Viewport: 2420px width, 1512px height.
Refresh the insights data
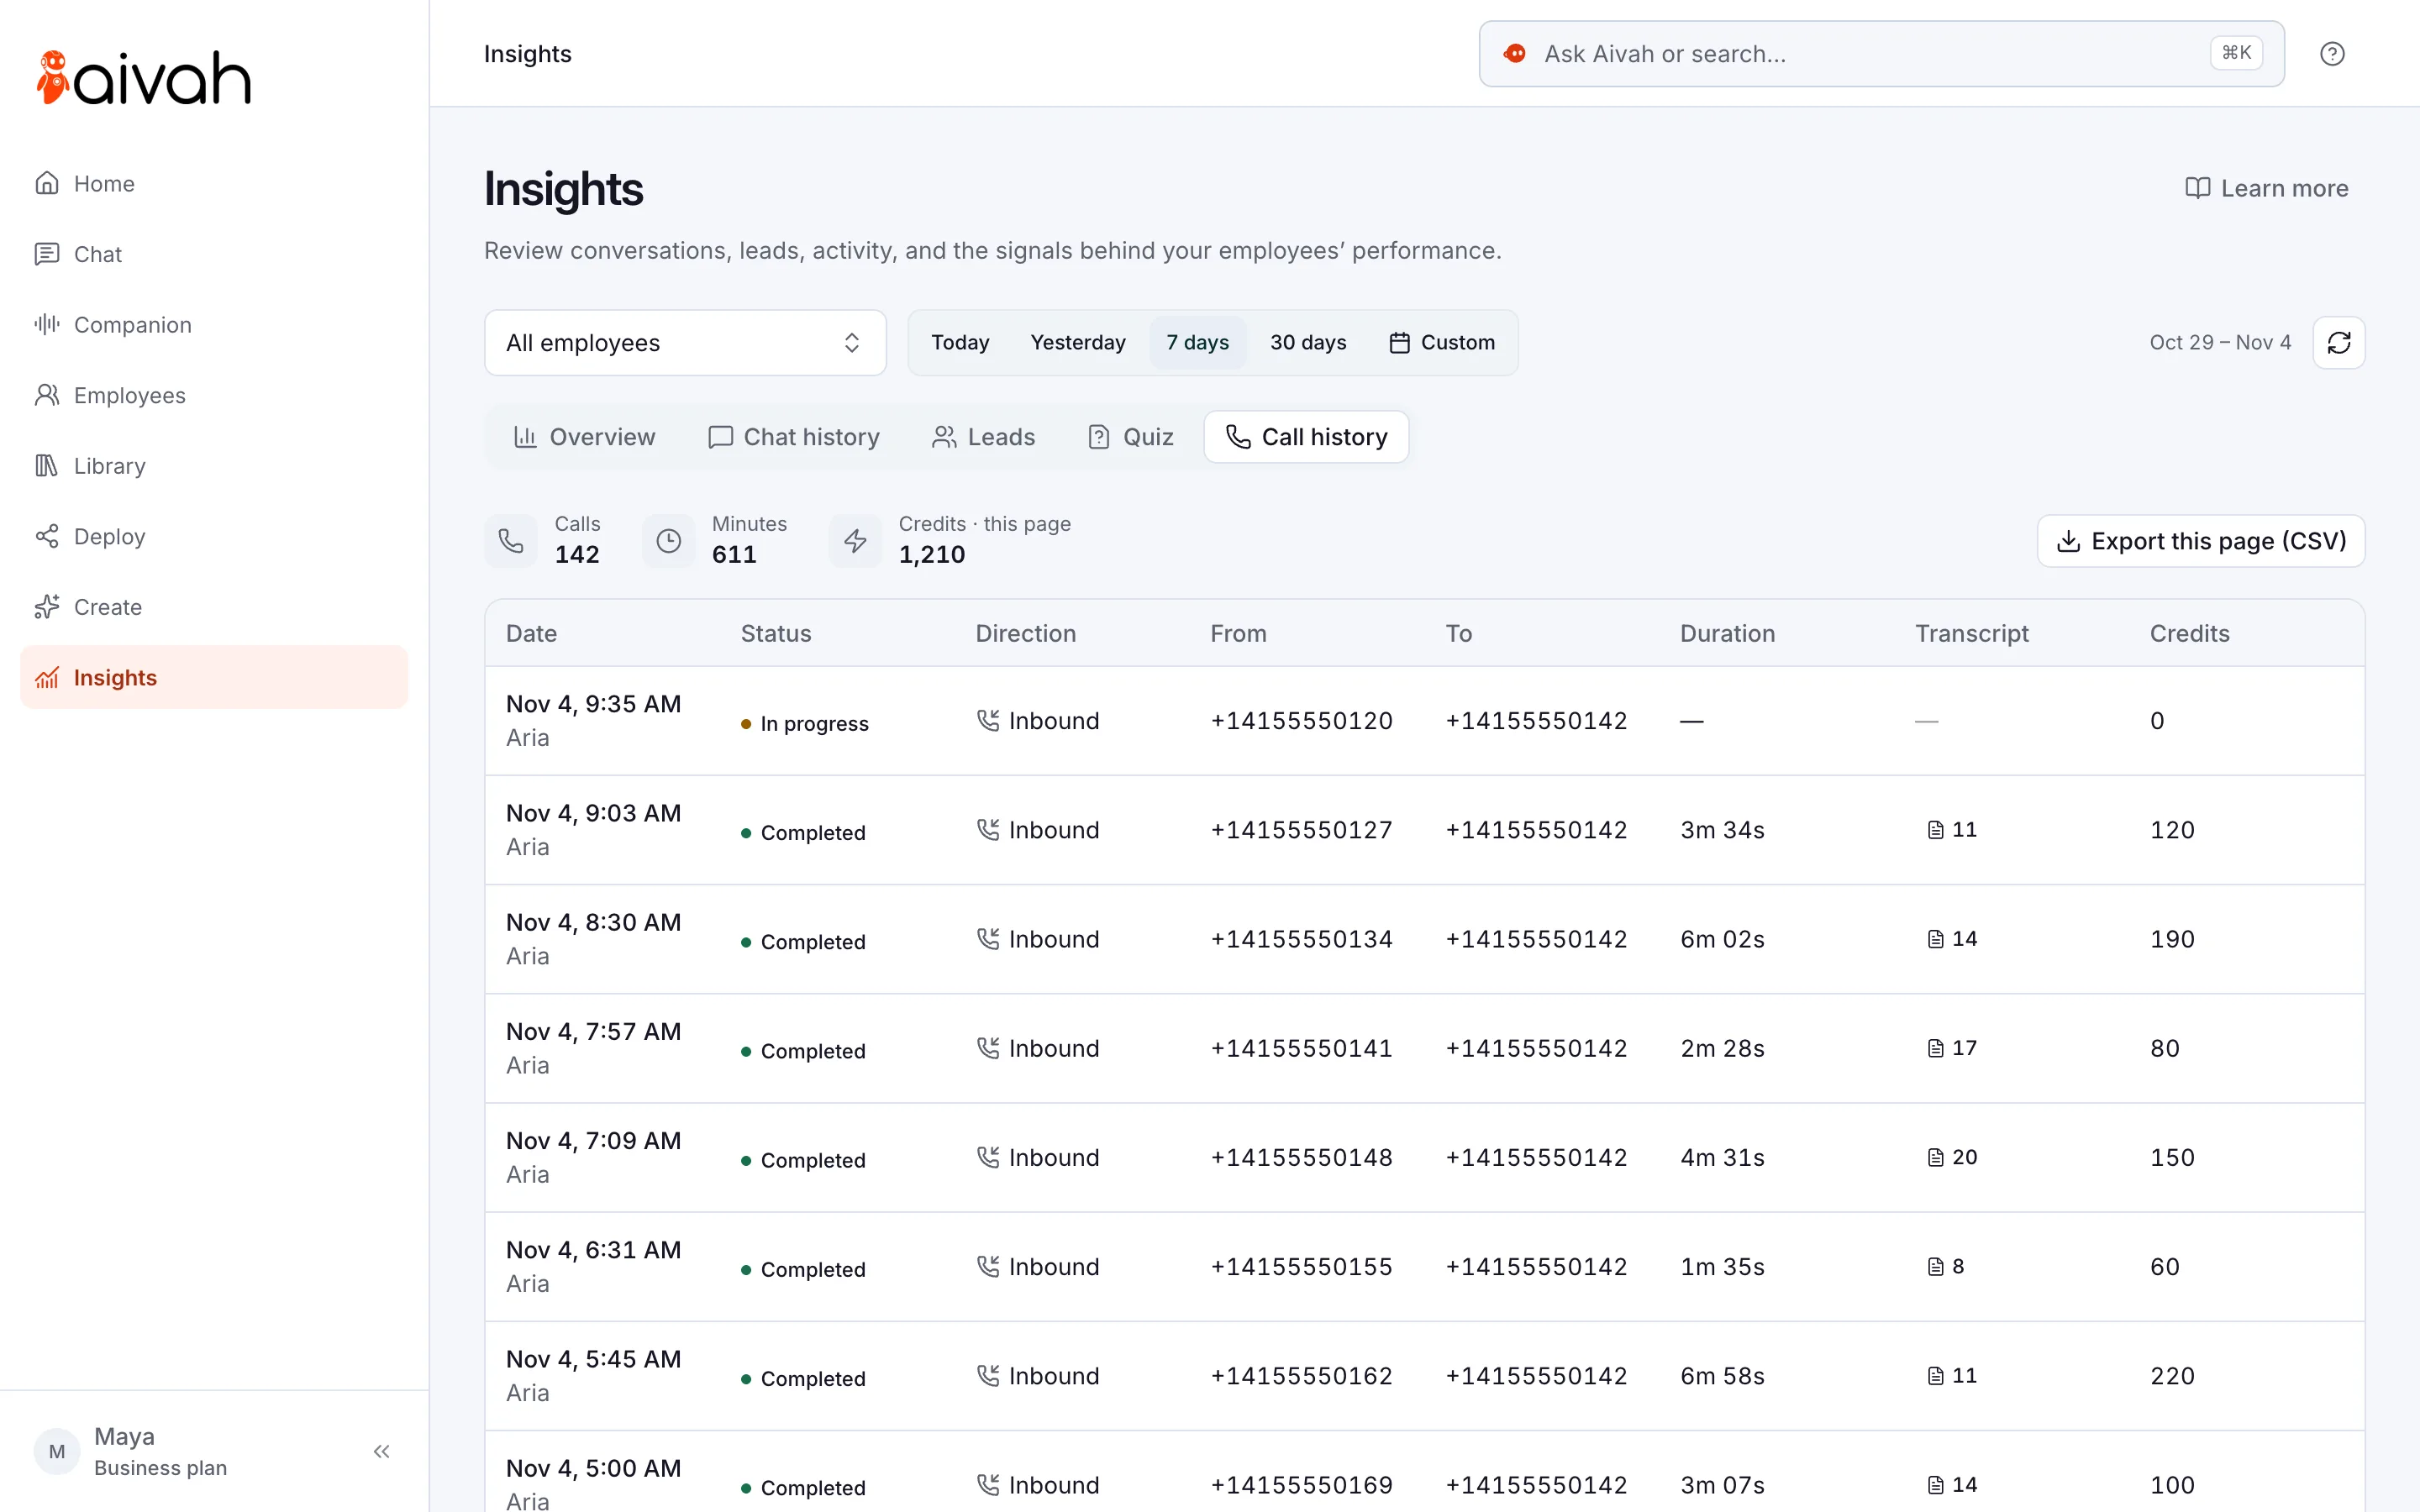tap(2339, 343)
